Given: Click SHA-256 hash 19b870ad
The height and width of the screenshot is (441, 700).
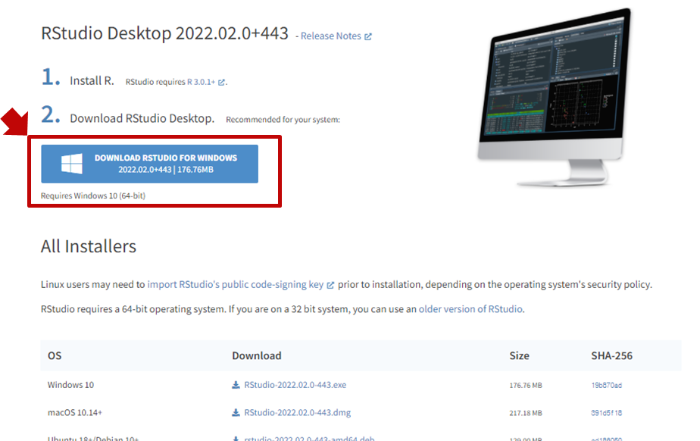Looking at the screenshot, I should point(606,385).
